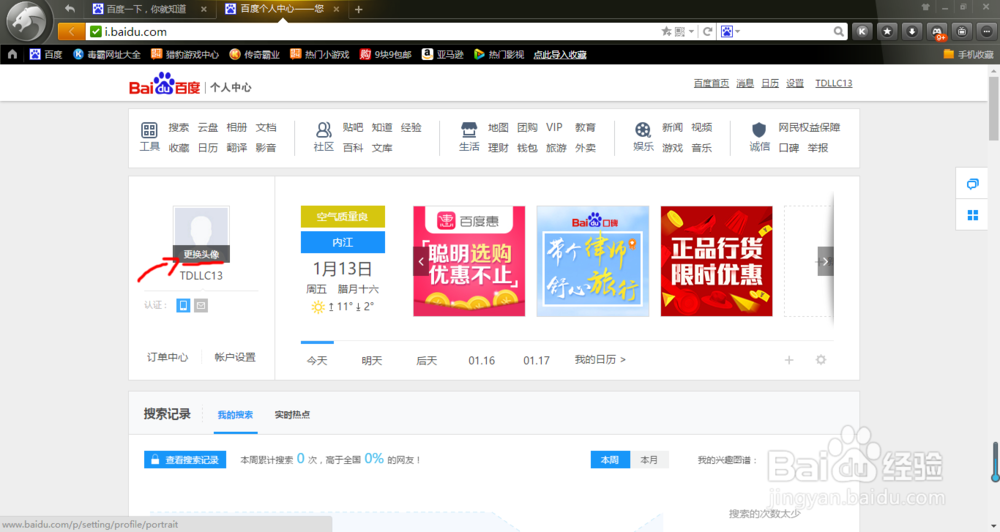
Task: Open 云盘 tool link
Action: pos(207,128)
